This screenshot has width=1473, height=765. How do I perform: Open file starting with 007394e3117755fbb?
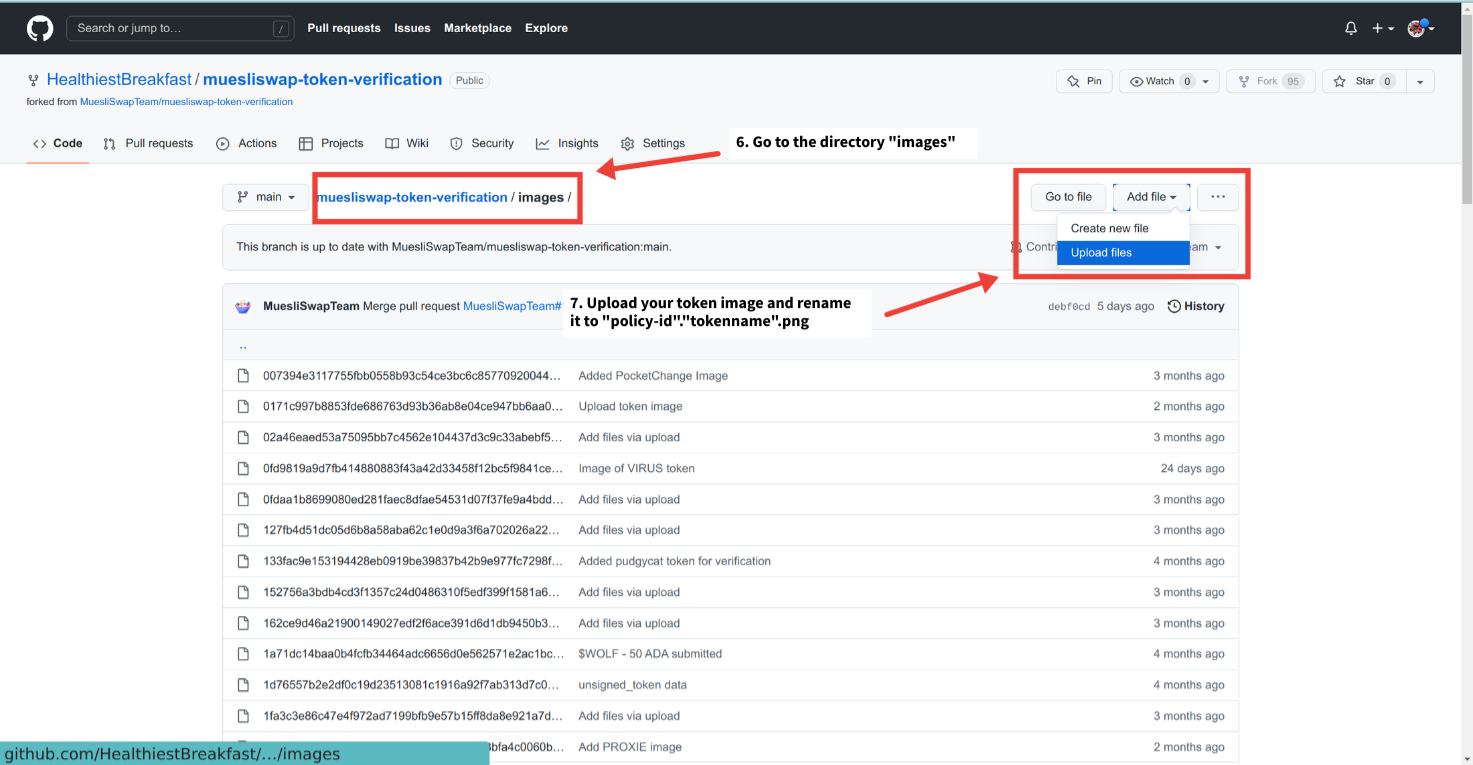coord(413,376)
